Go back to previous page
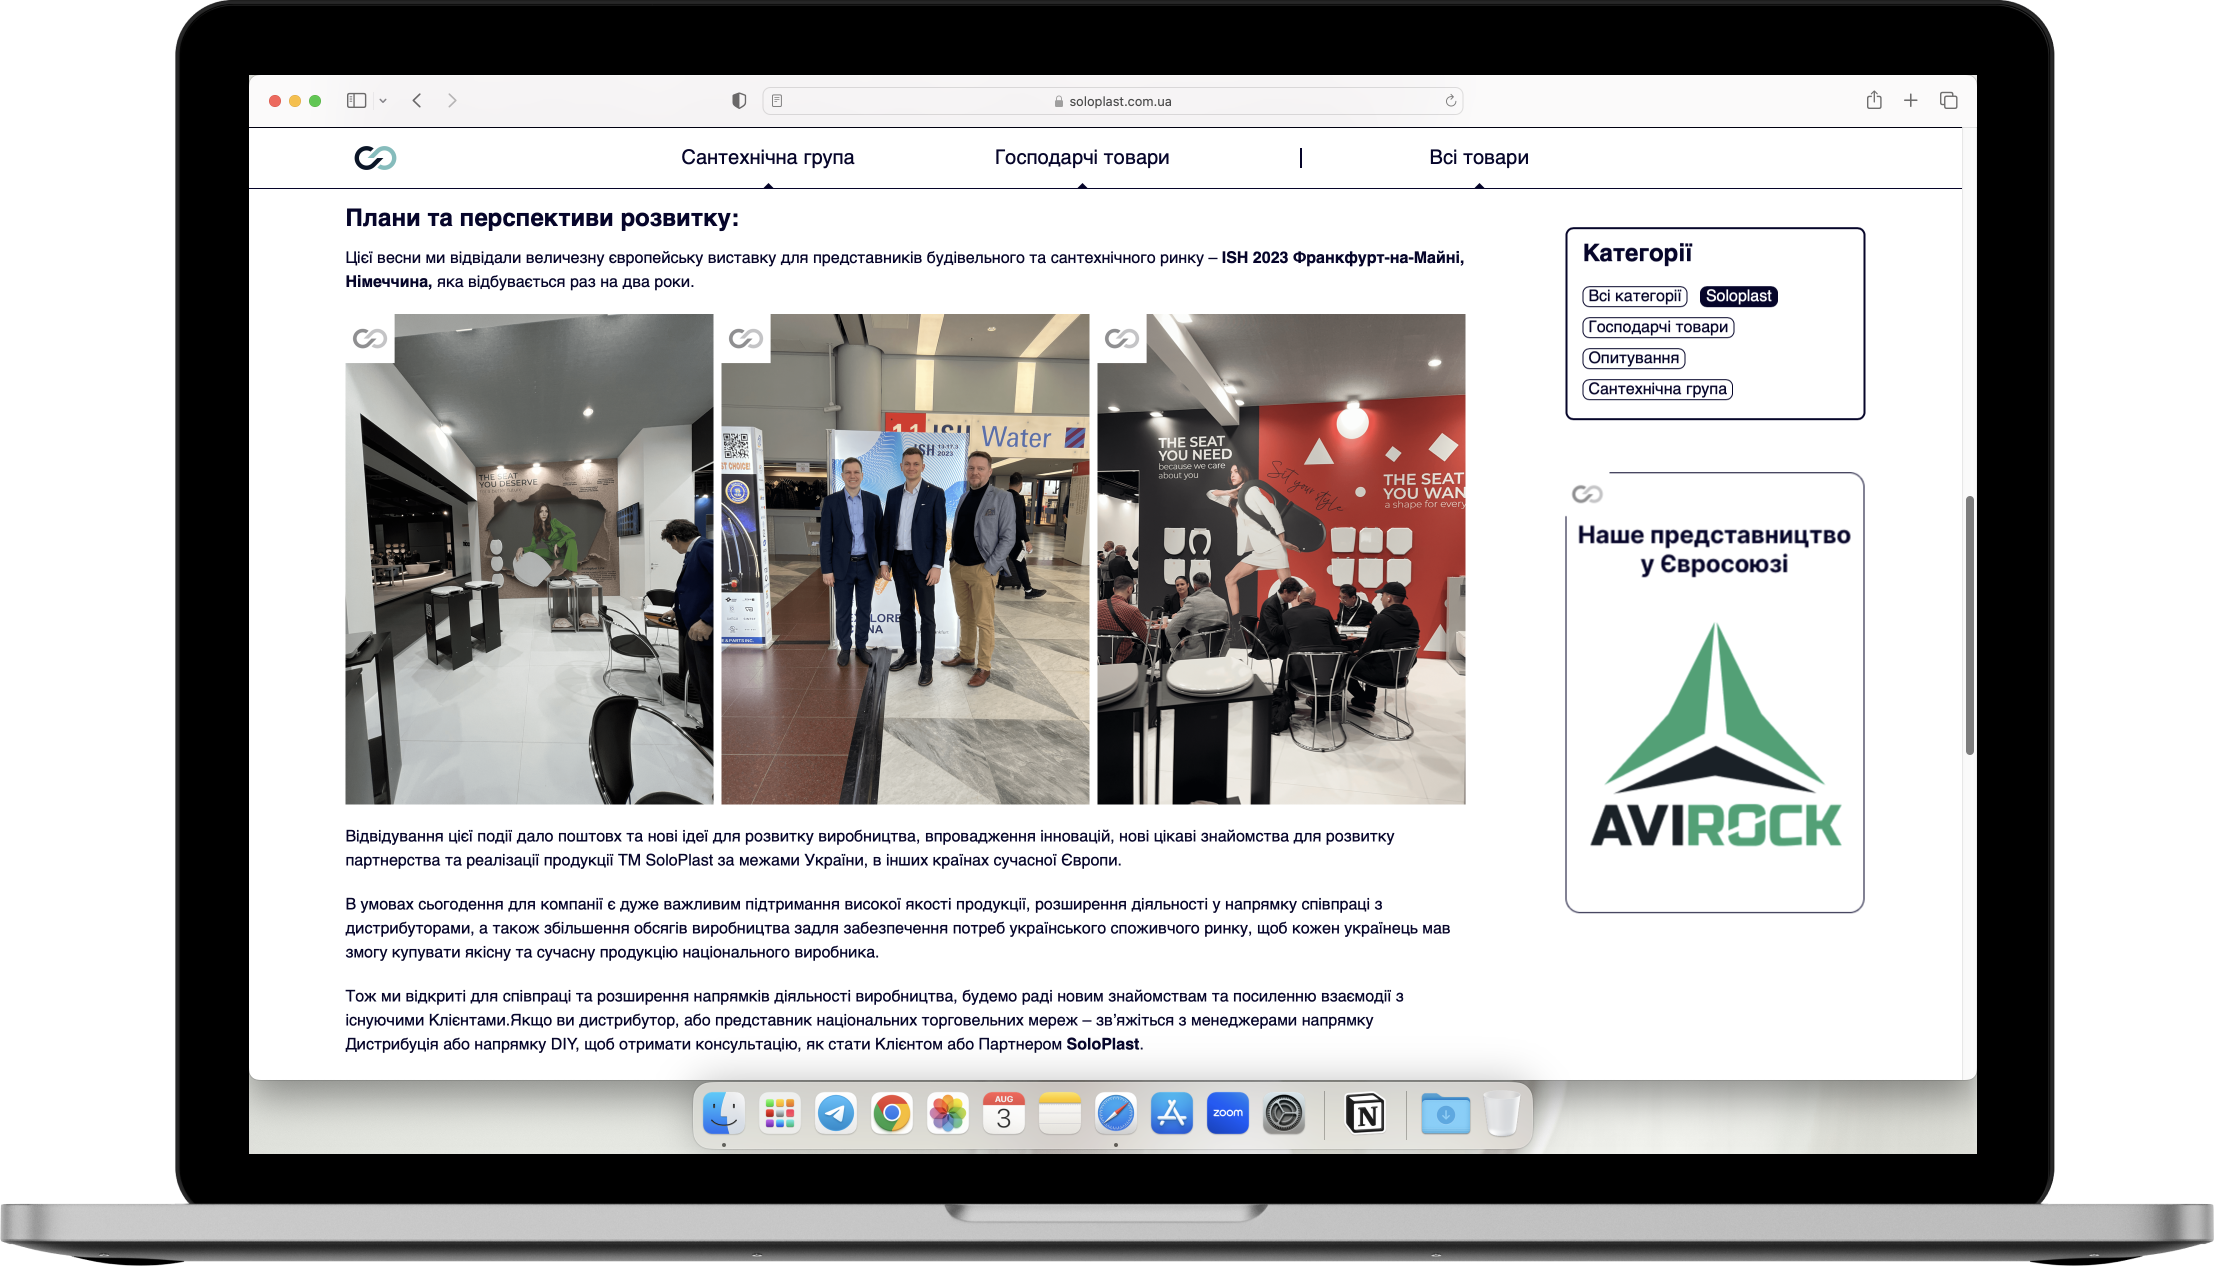 coord(417,100)
